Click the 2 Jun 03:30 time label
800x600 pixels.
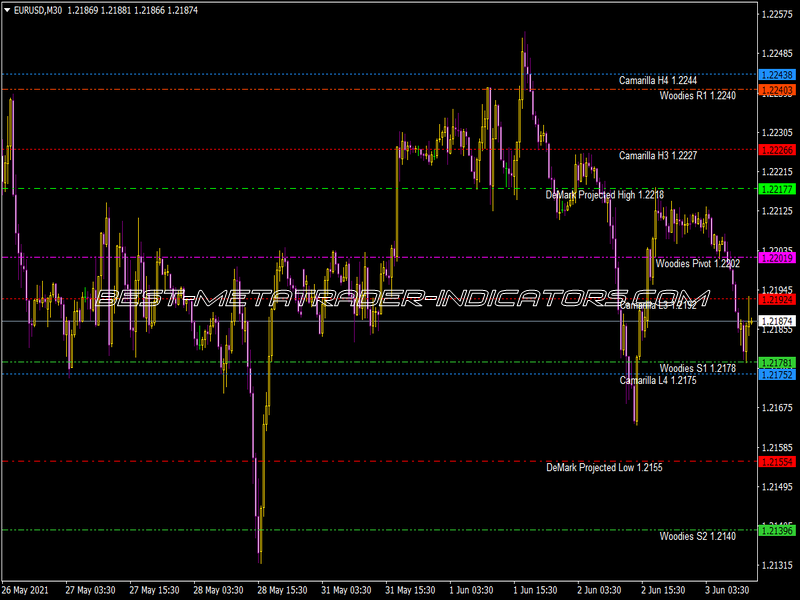(599, 590)
